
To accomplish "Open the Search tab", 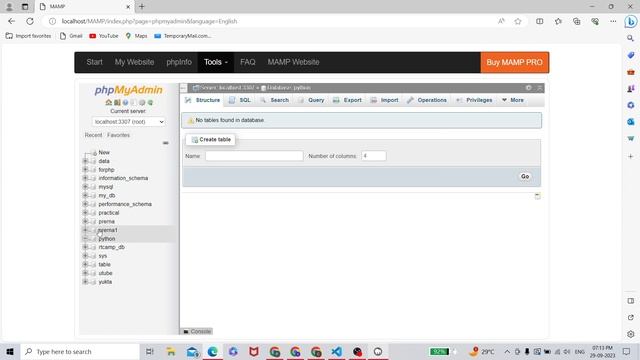I will coord(275,100).
